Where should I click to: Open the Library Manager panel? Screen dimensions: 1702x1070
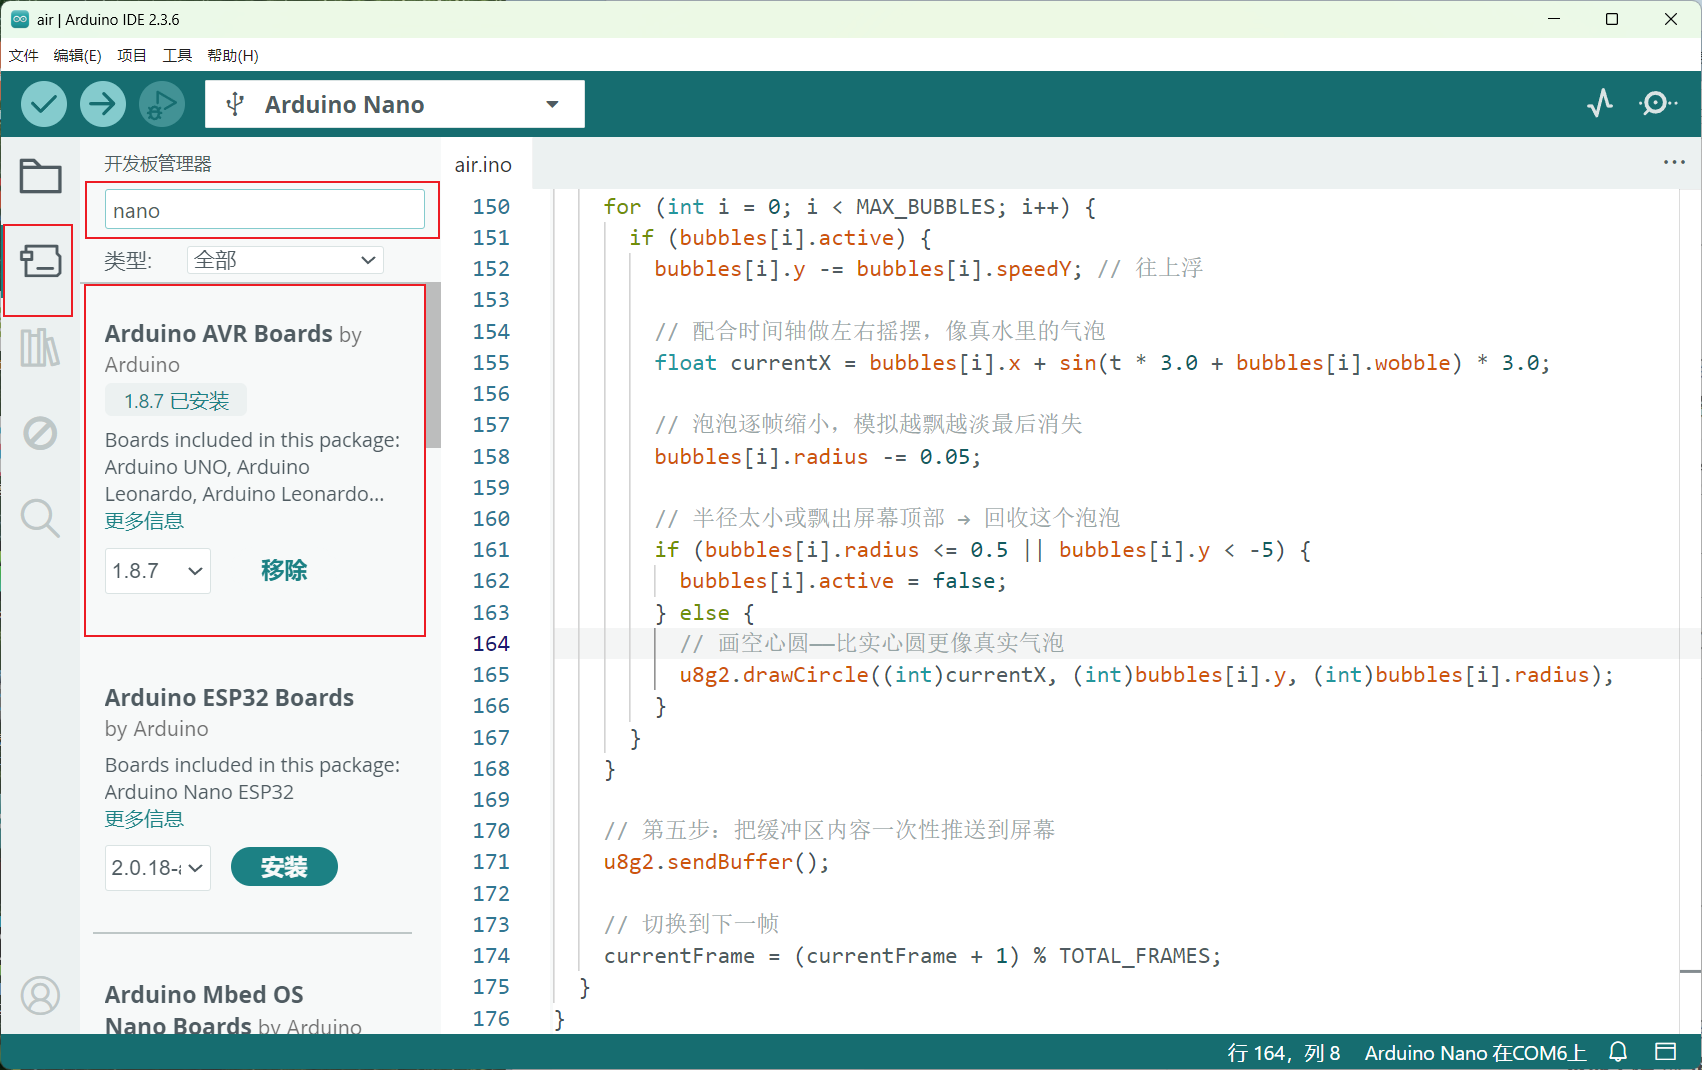pos(40,348)
